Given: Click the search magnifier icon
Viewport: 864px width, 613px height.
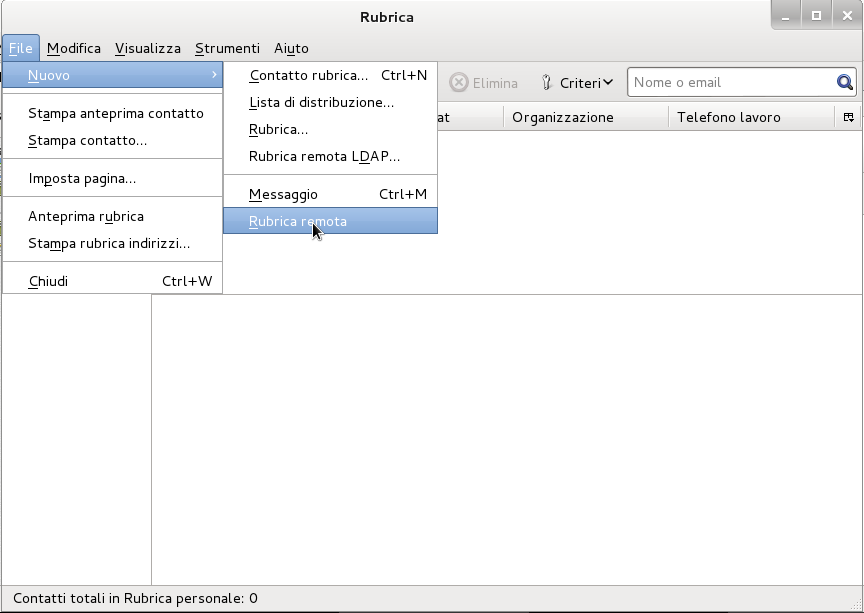Looking at the screenshot, I should click(845, 83).
